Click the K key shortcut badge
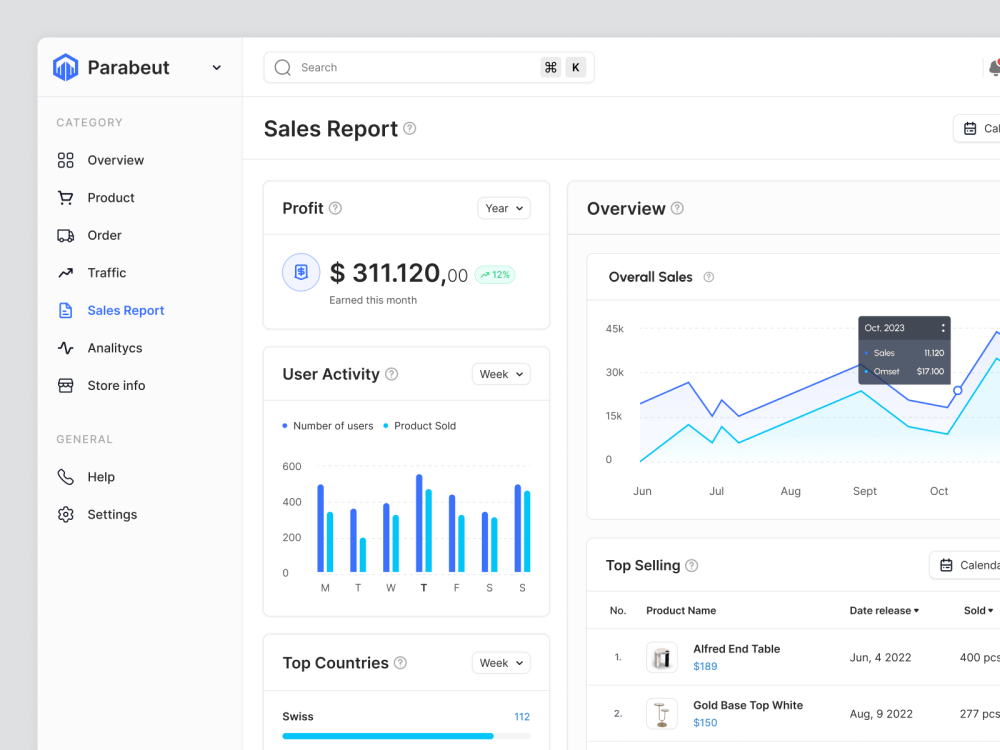 tap(576, 68)
